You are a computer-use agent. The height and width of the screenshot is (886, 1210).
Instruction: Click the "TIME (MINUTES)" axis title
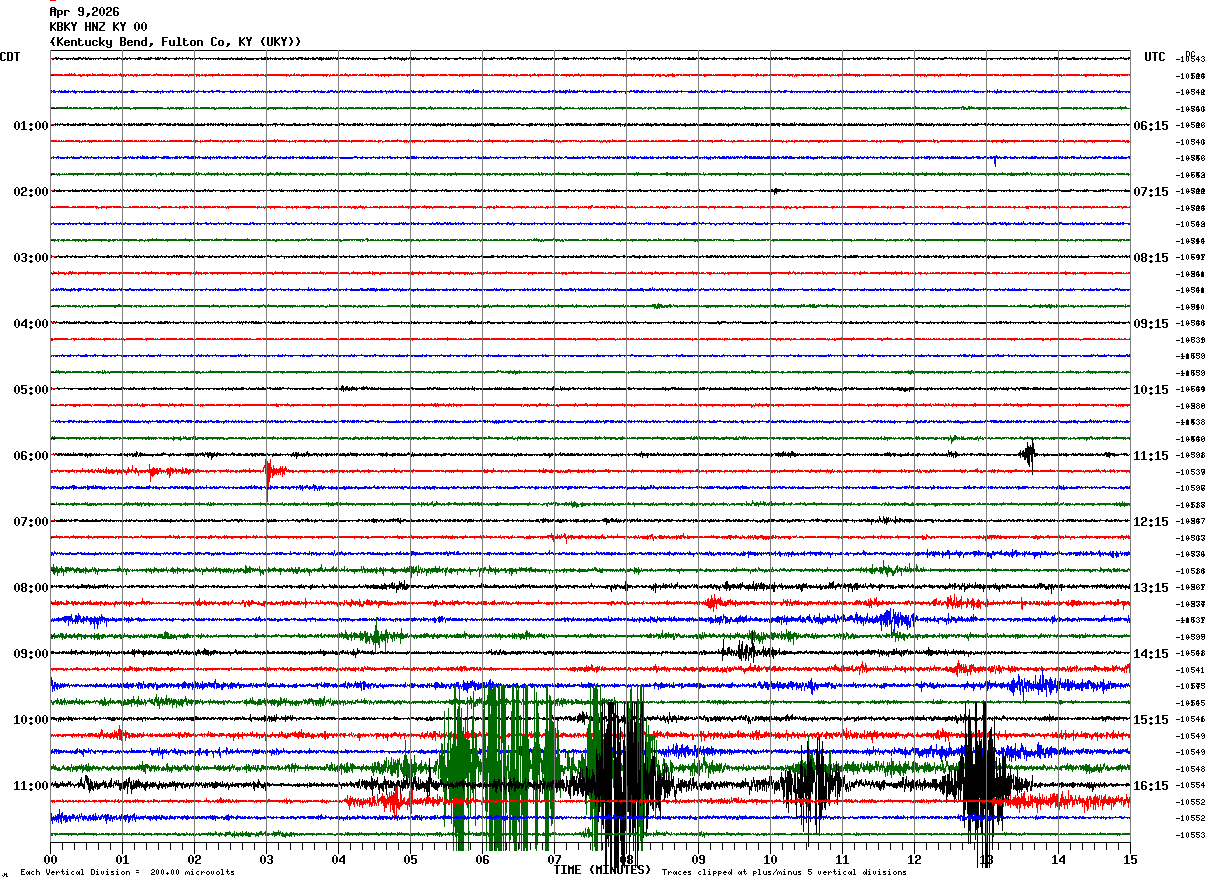[602, 870]
